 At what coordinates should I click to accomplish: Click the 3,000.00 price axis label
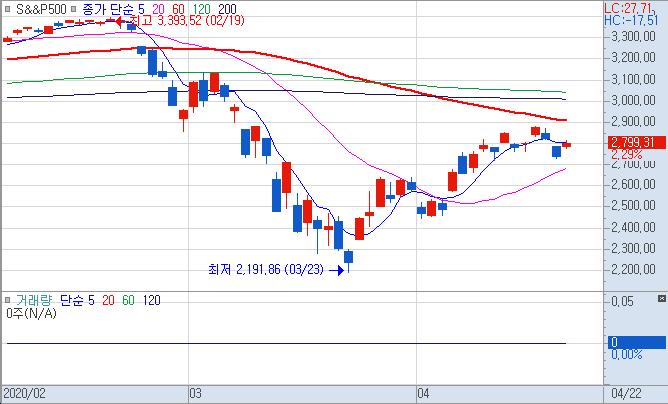[x=633, y=100]
